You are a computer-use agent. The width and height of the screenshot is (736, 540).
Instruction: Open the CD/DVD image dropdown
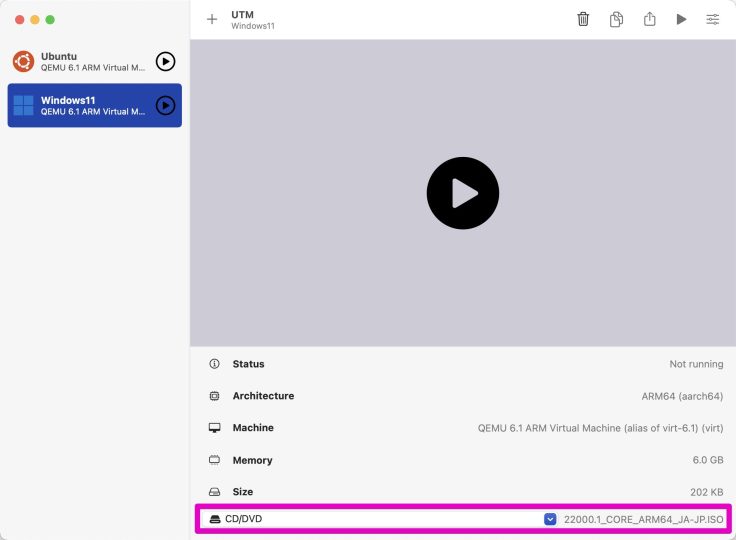[x=550, y=519]
